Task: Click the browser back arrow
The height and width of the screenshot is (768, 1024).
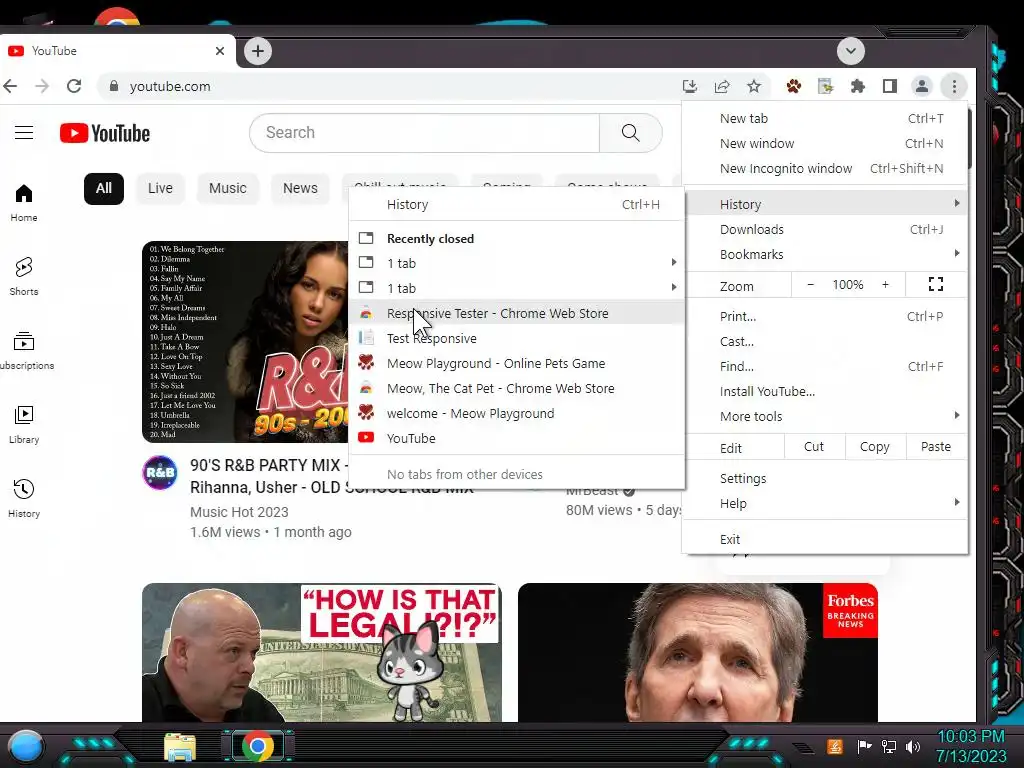Action: tap(10, 86)
